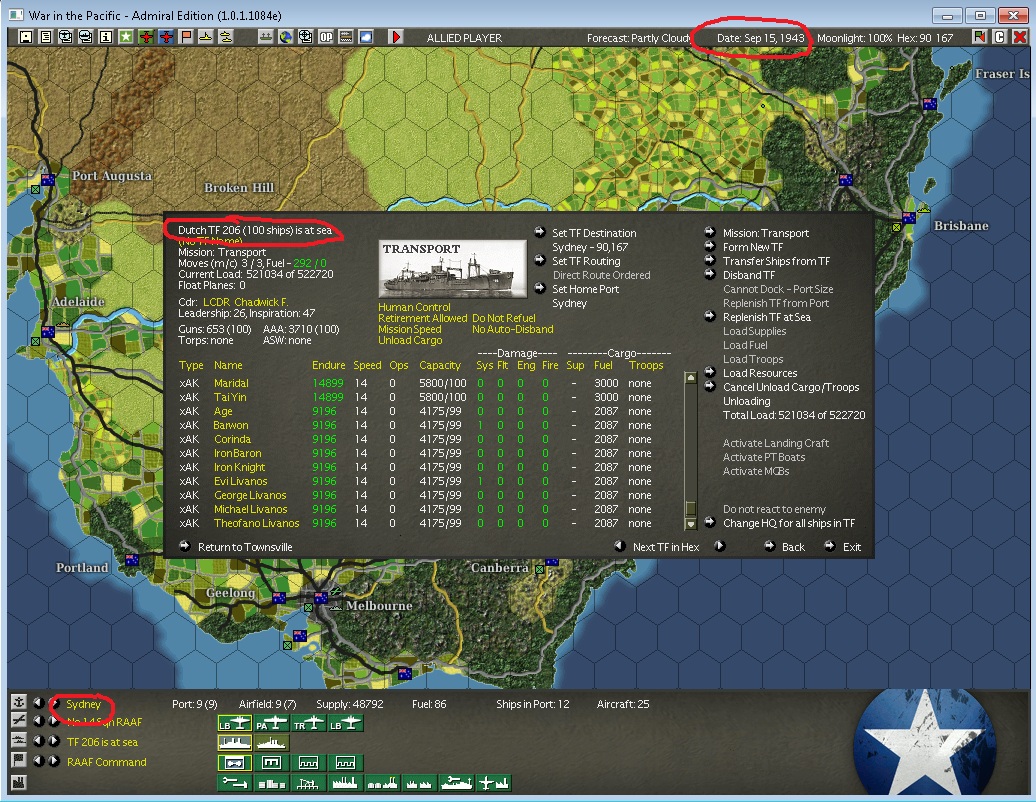Click the first LB aircraft unit icon
Viewport: 1036px width, 802px height.
click(235, 723)
